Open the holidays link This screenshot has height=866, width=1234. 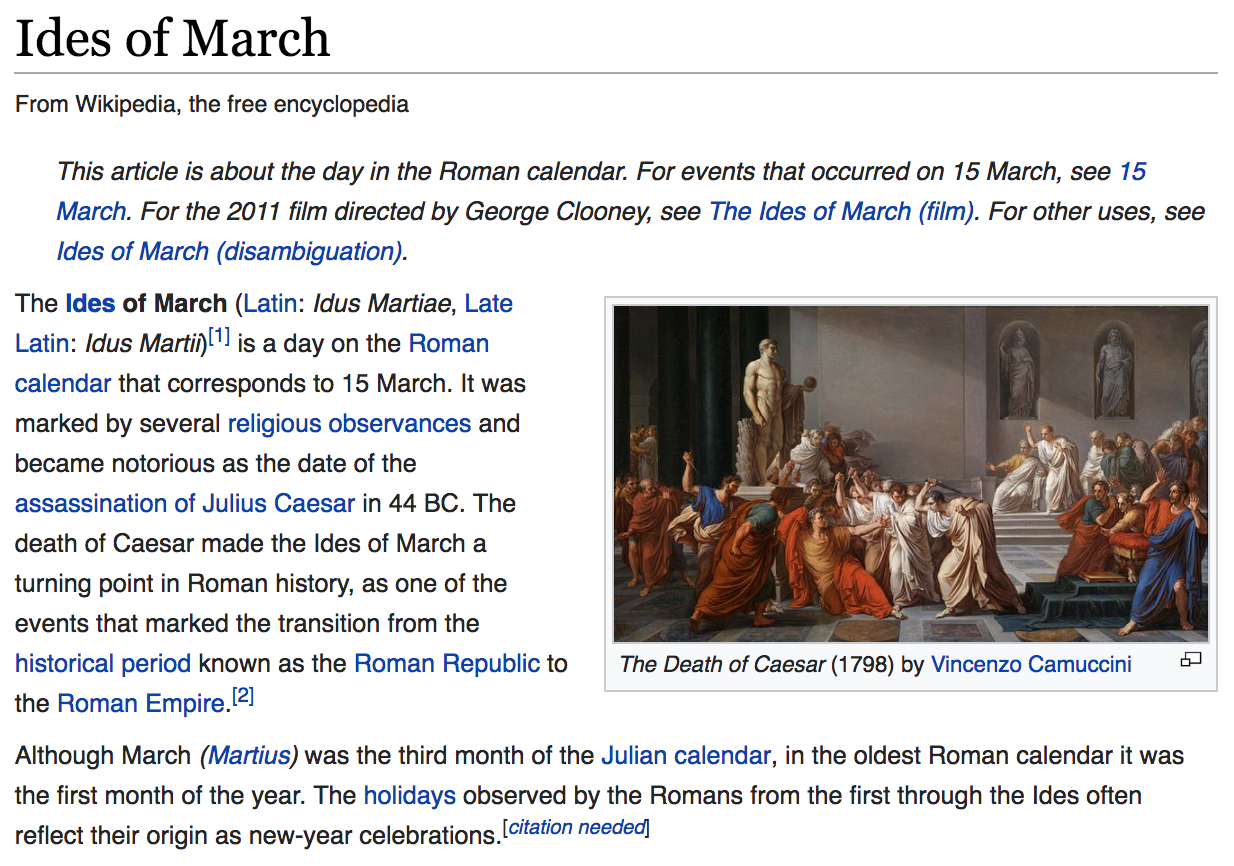pyautogui.click(x=410, y=795)
